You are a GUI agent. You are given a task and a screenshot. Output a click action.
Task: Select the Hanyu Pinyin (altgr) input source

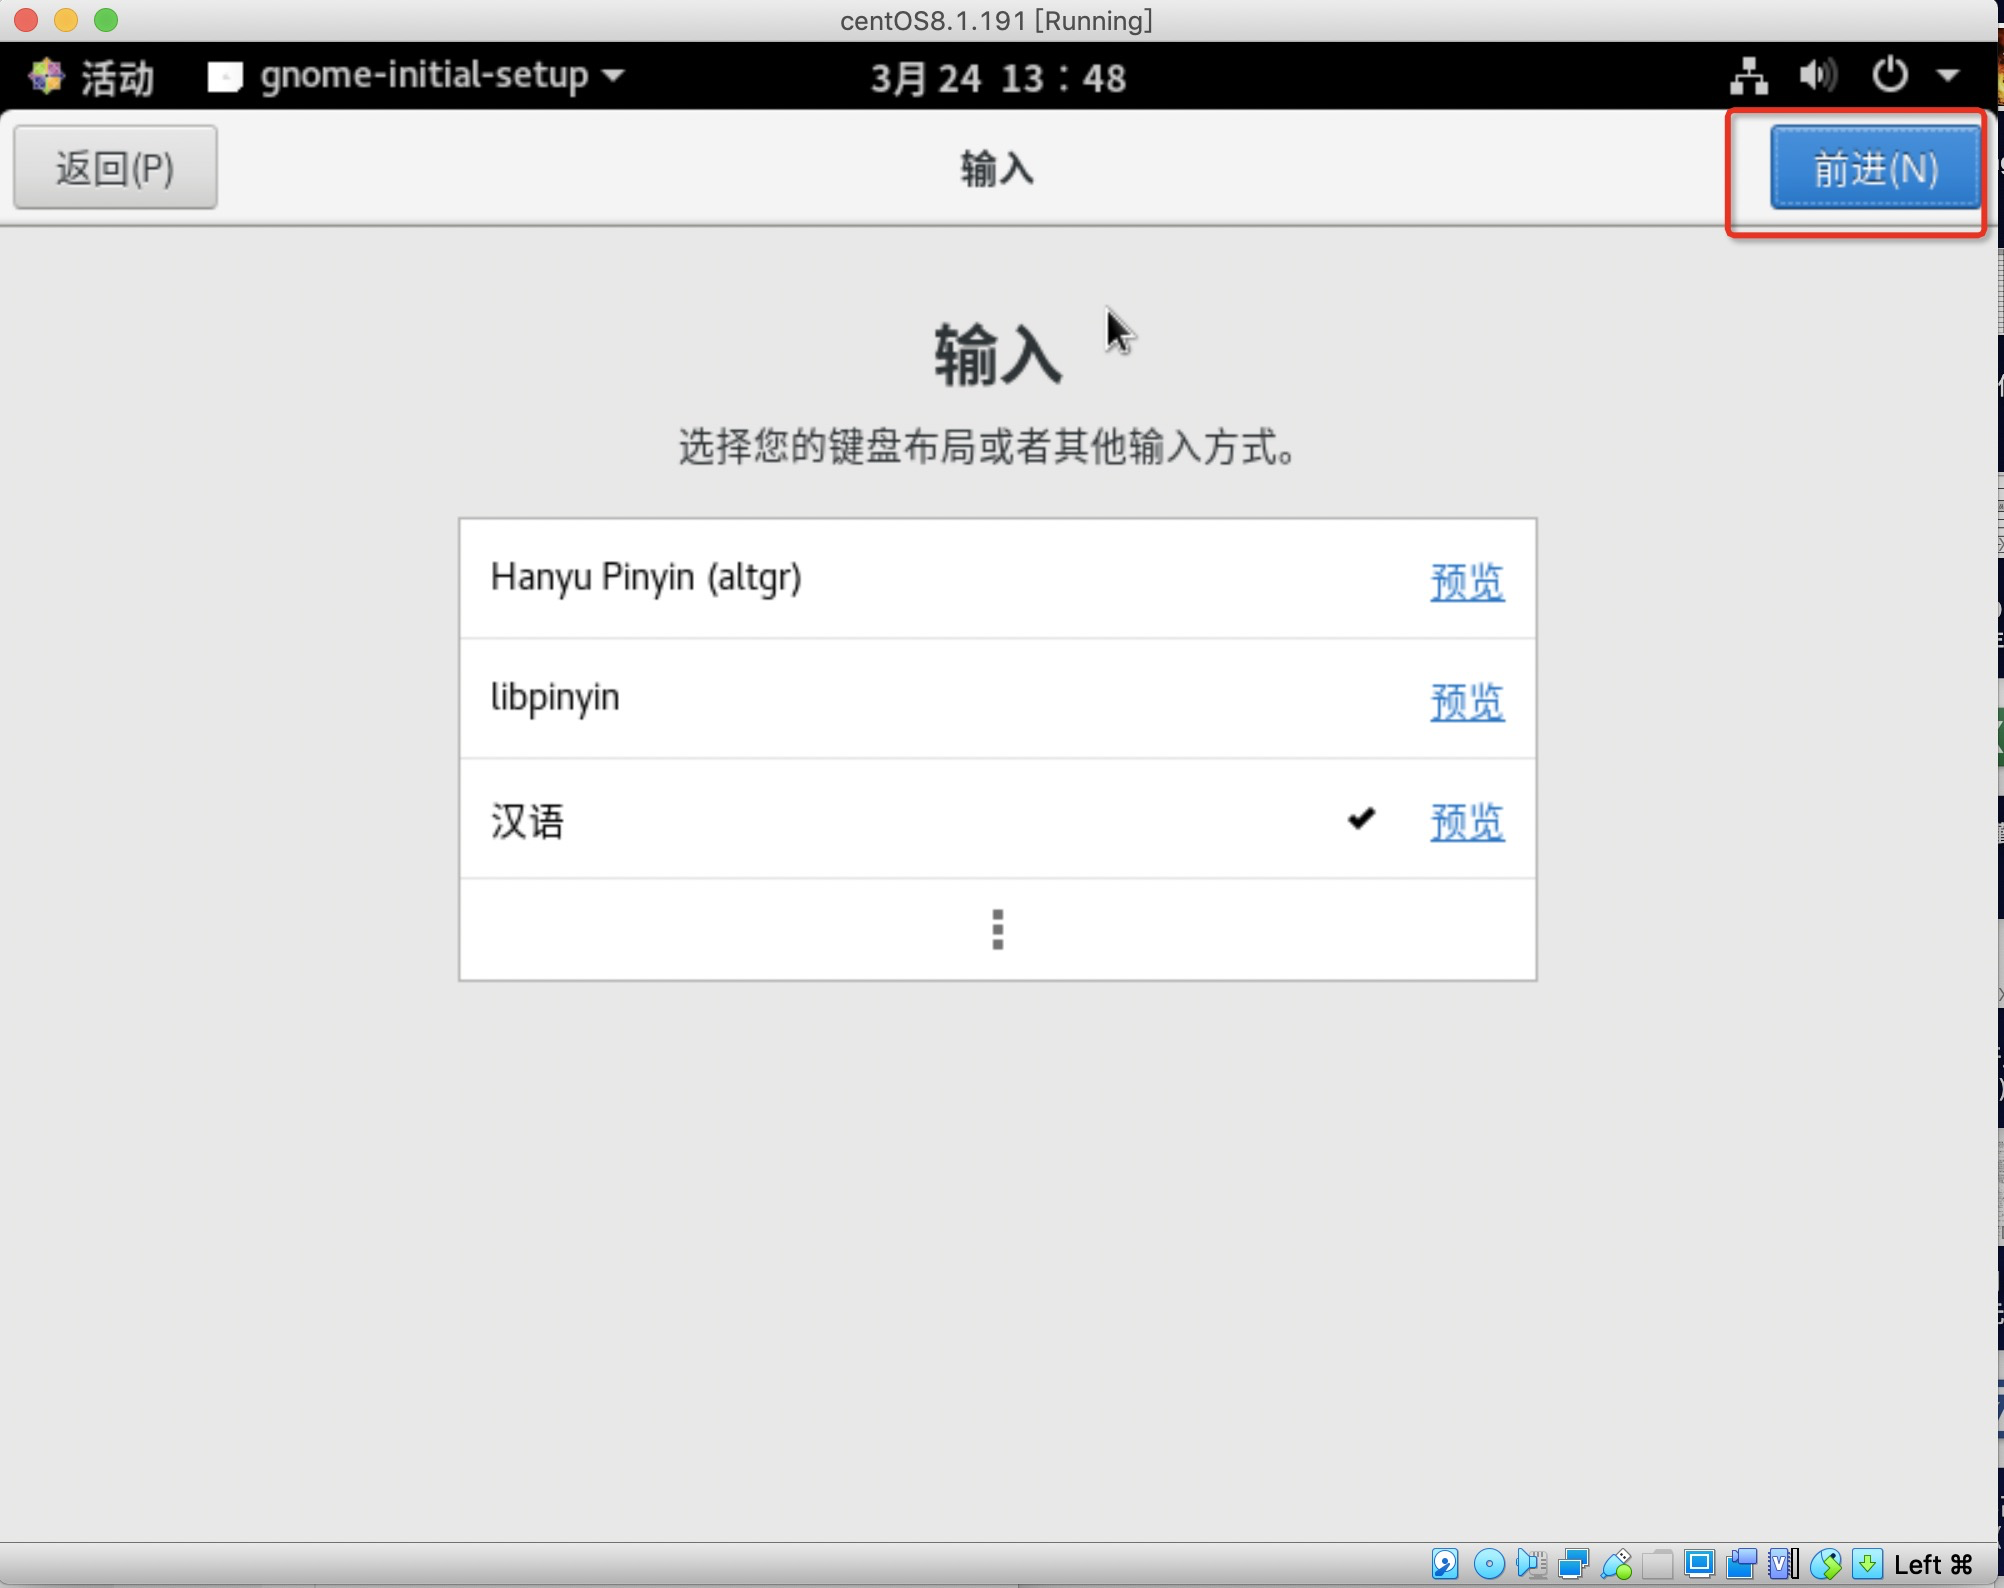tap(647, 577)
